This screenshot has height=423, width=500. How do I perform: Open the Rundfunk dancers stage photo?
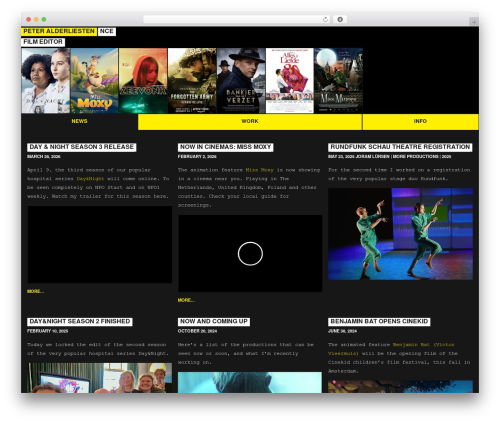coord(400,234)
